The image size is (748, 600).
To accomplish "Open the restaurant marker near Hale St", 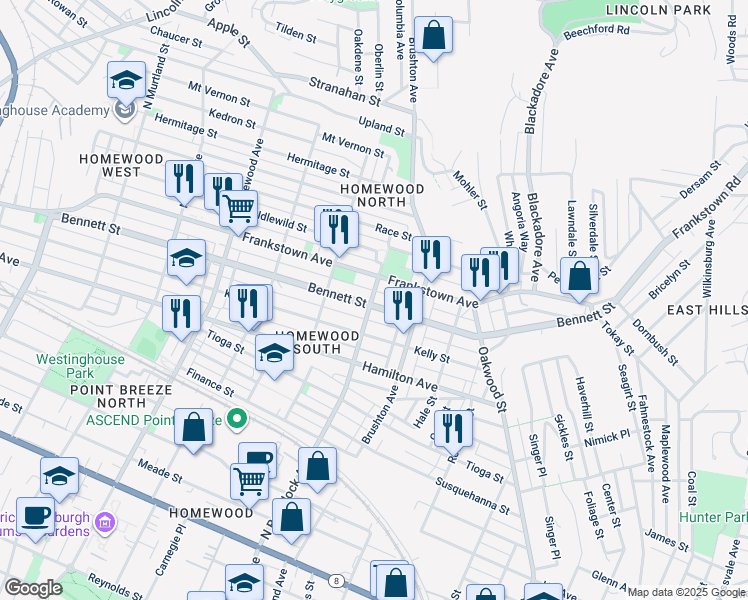I will tap(453, 427).
